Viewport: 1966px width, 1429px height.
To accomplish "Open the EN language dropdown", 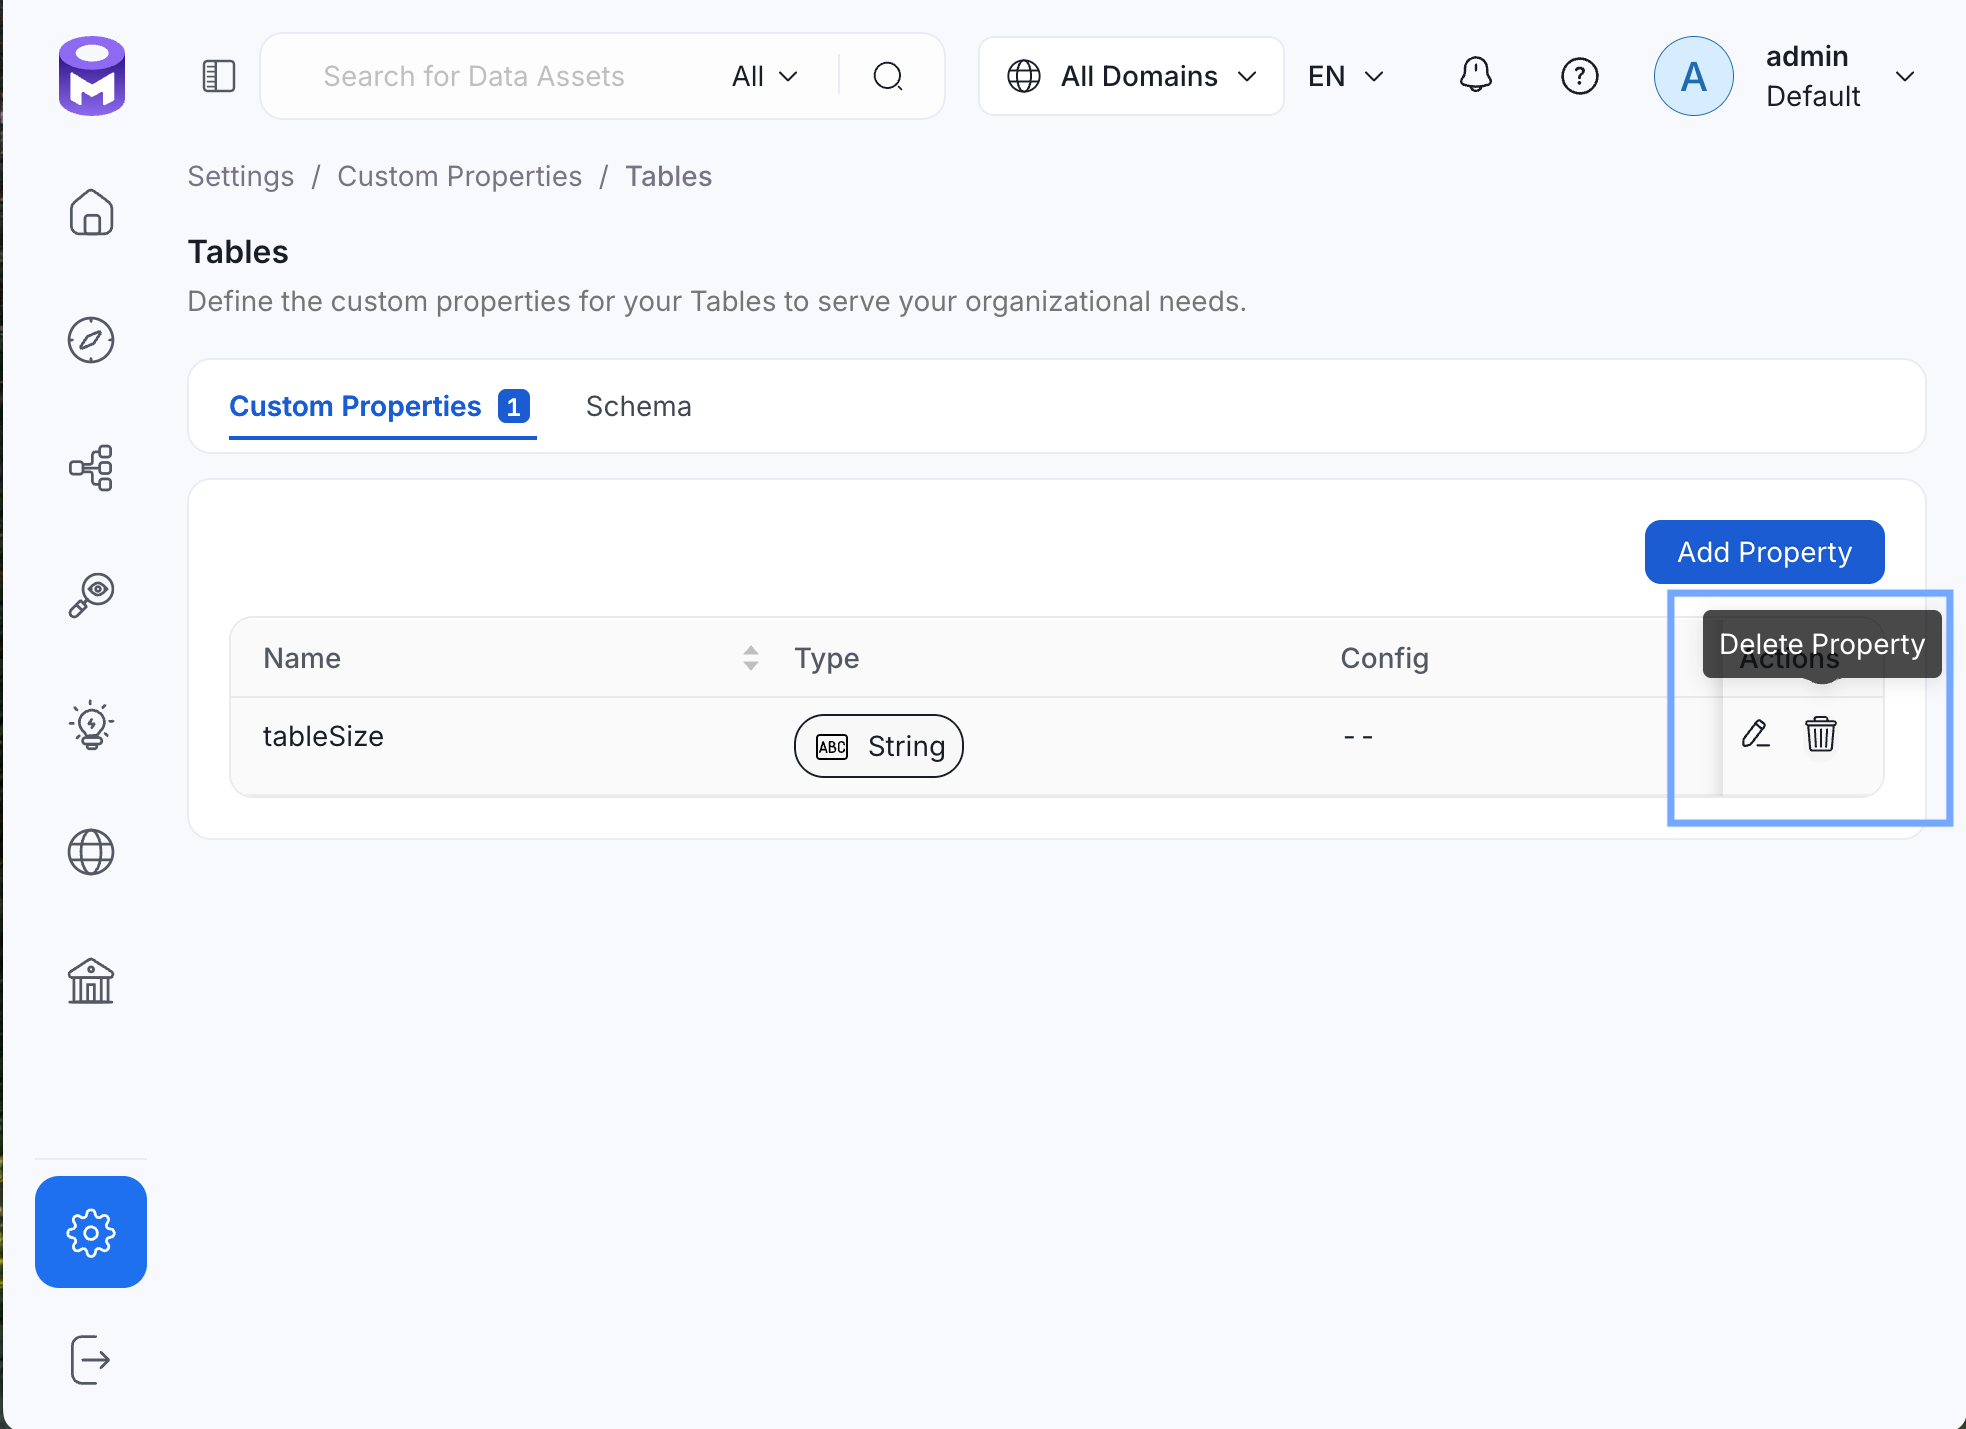I will tap(1345, 76).
